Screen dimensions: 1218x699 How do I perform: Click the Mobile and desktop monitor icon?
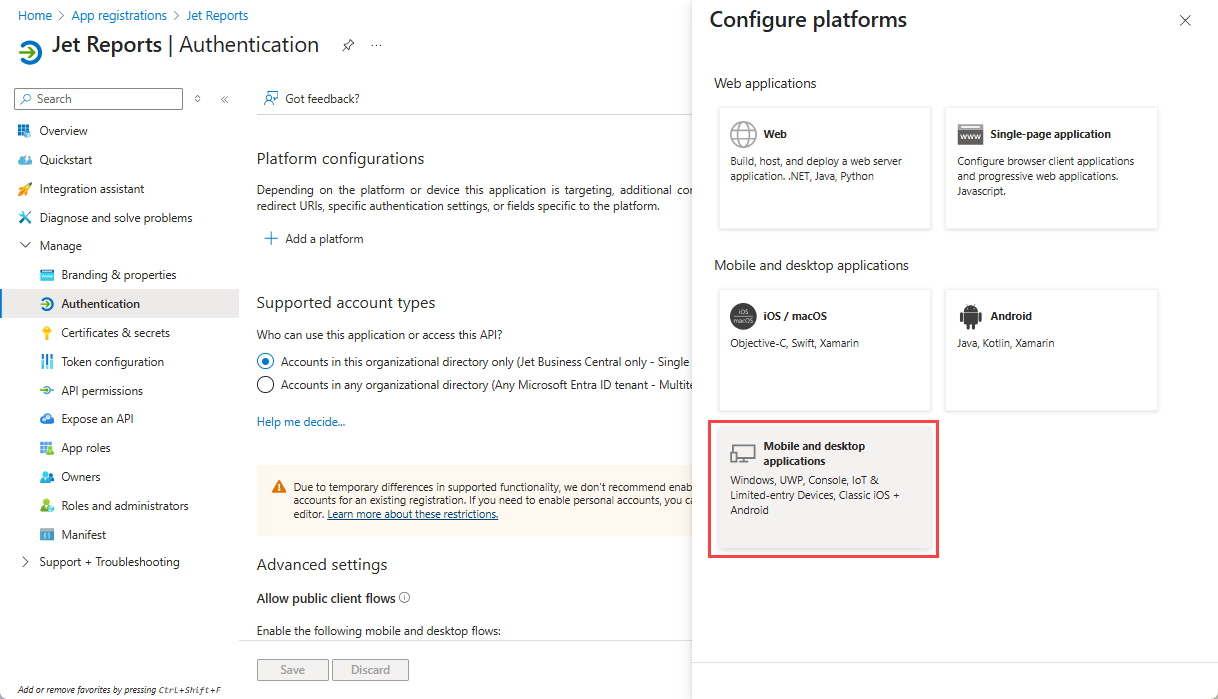[x=743, y=454]
